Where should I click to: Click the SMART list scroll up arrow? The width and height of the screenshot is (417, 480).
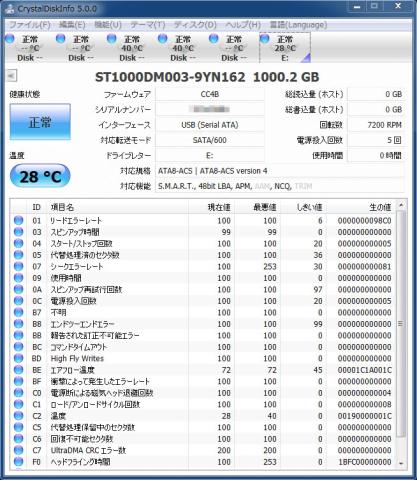coord(401,205)
